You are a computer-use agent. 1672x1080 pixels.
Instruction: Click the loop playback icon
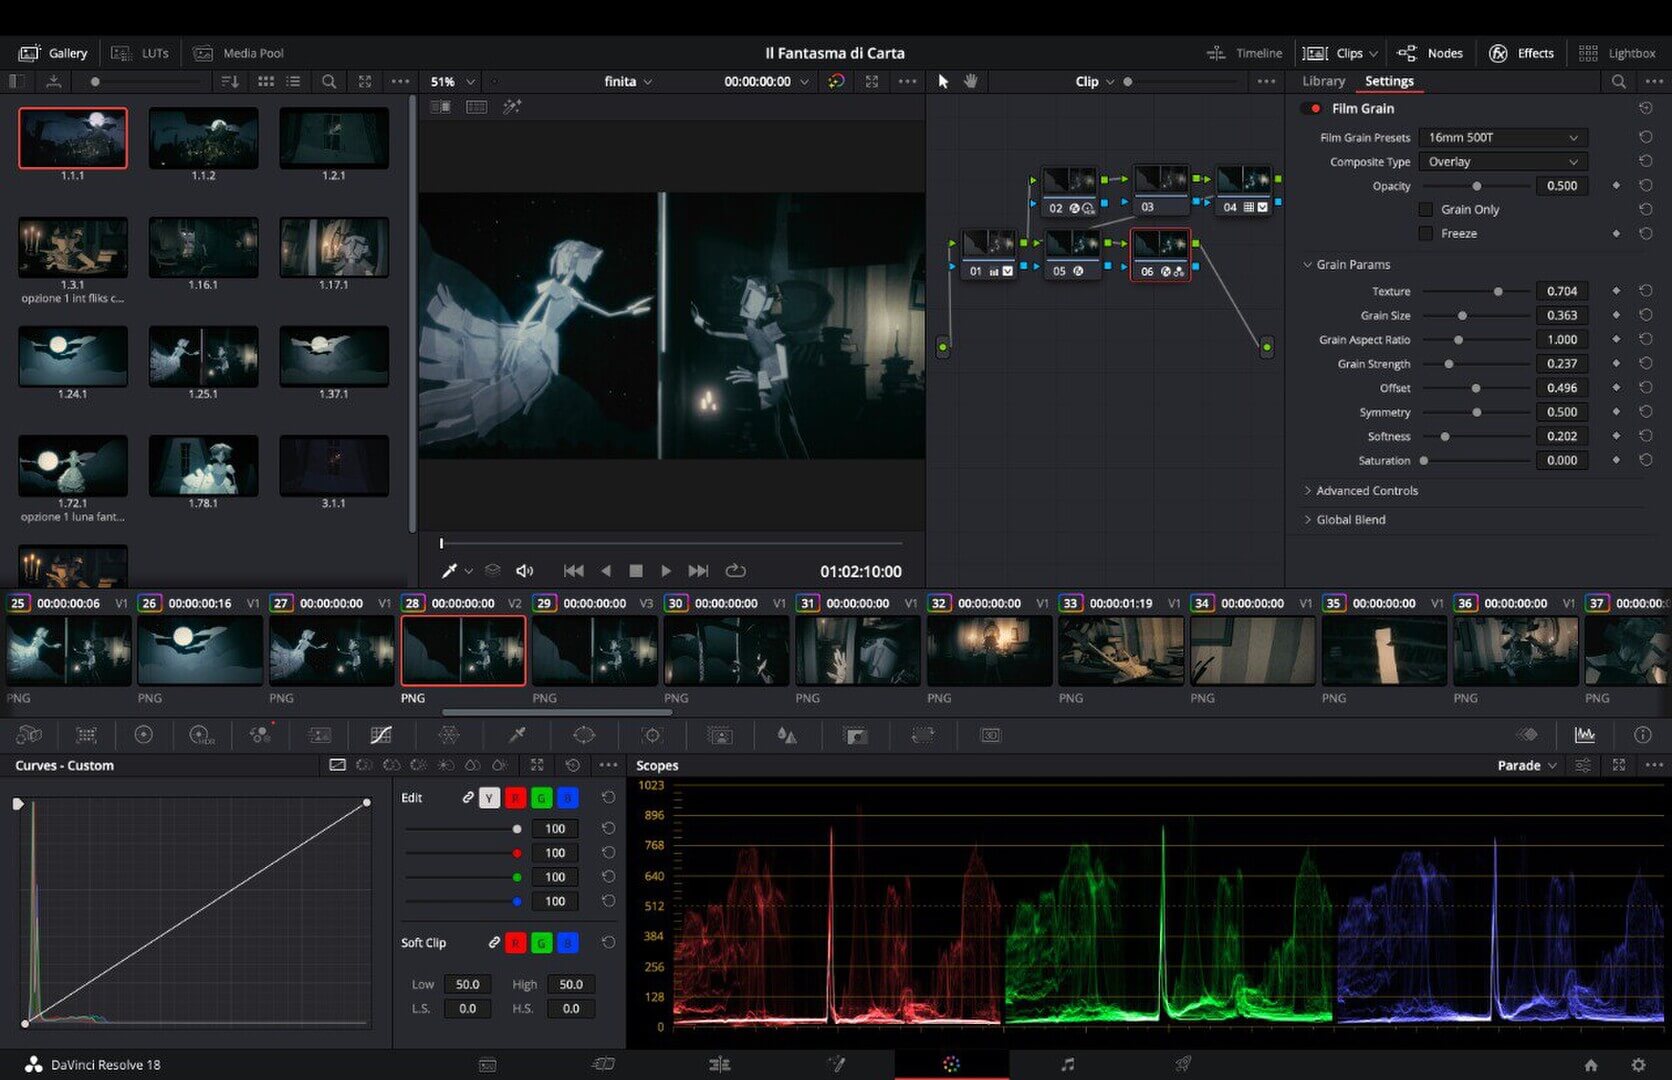click(735, 571)
